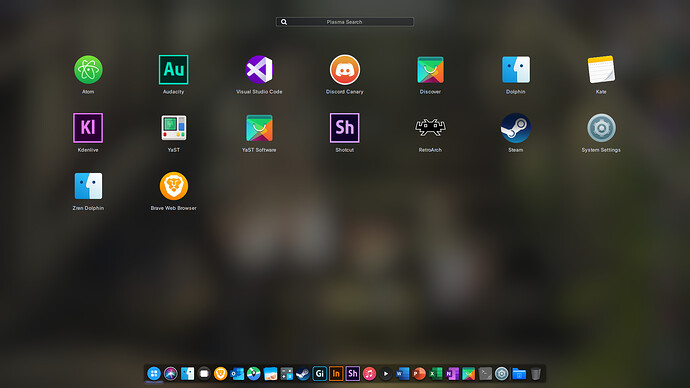Launch the YaST control center
The width and height of the screenshot is (690, 388).
click(x=173, y=128)
